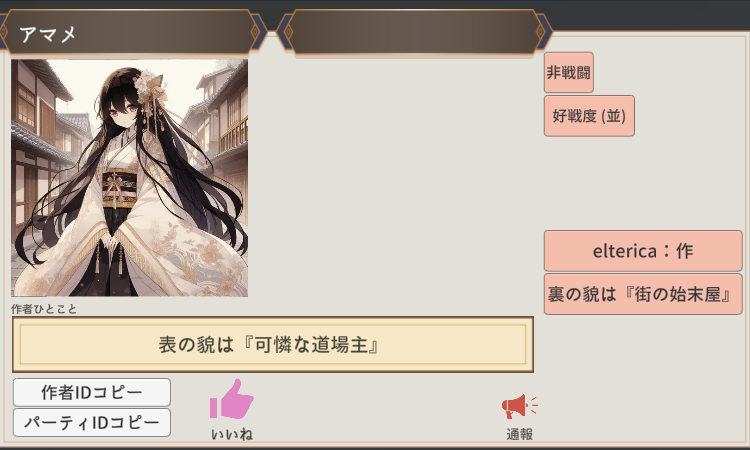Click the pink thumbs-up like icon
The height and width of the screenshot is (450, 750).
pyautogui.click(x=232, y=399)
